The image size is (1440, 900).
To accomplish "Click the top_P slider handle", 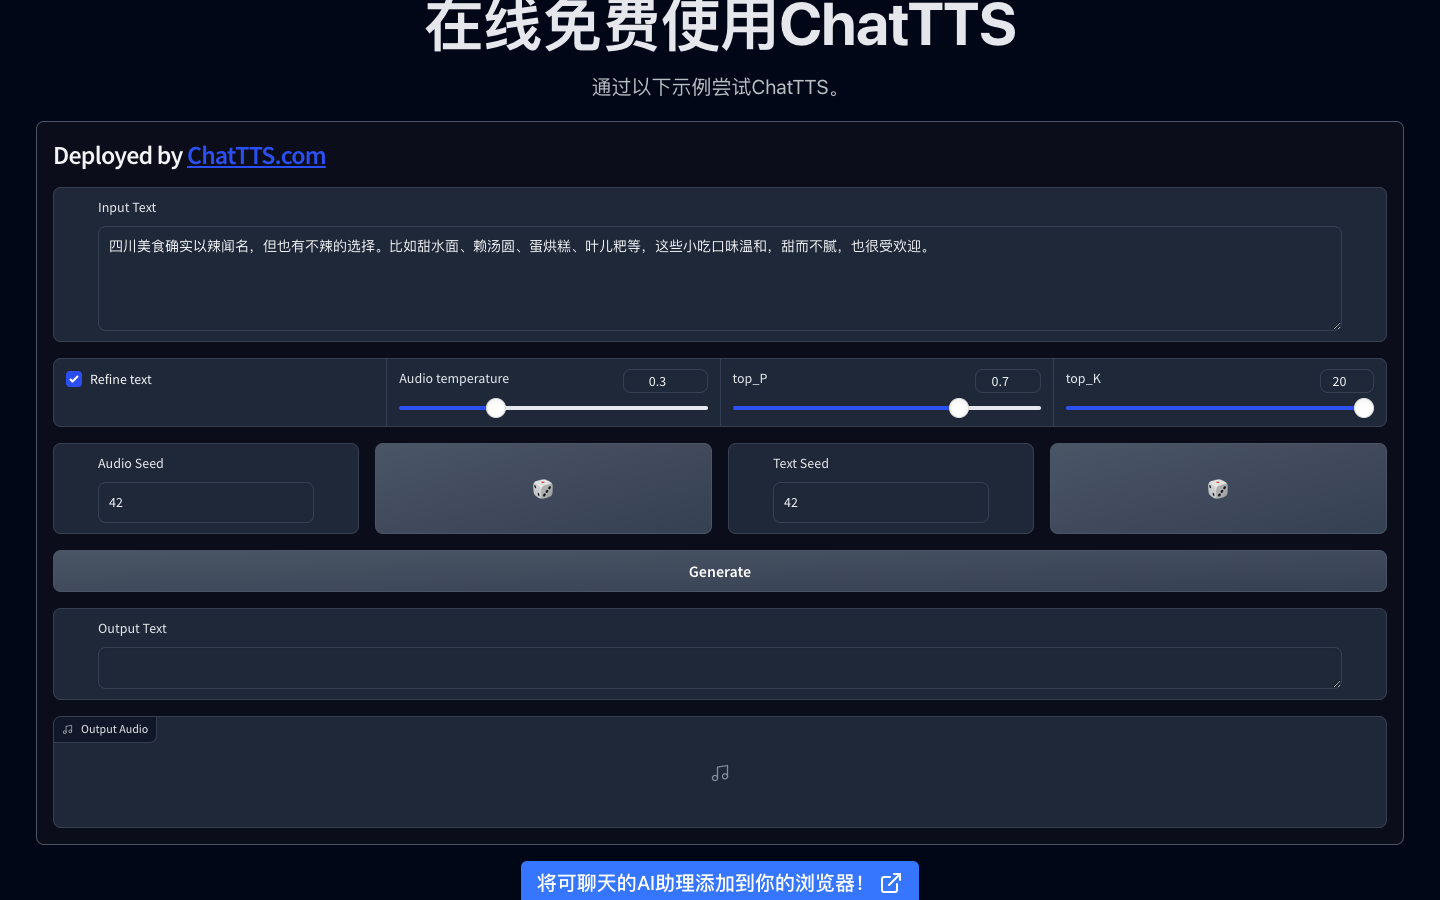I will point(959,408).
